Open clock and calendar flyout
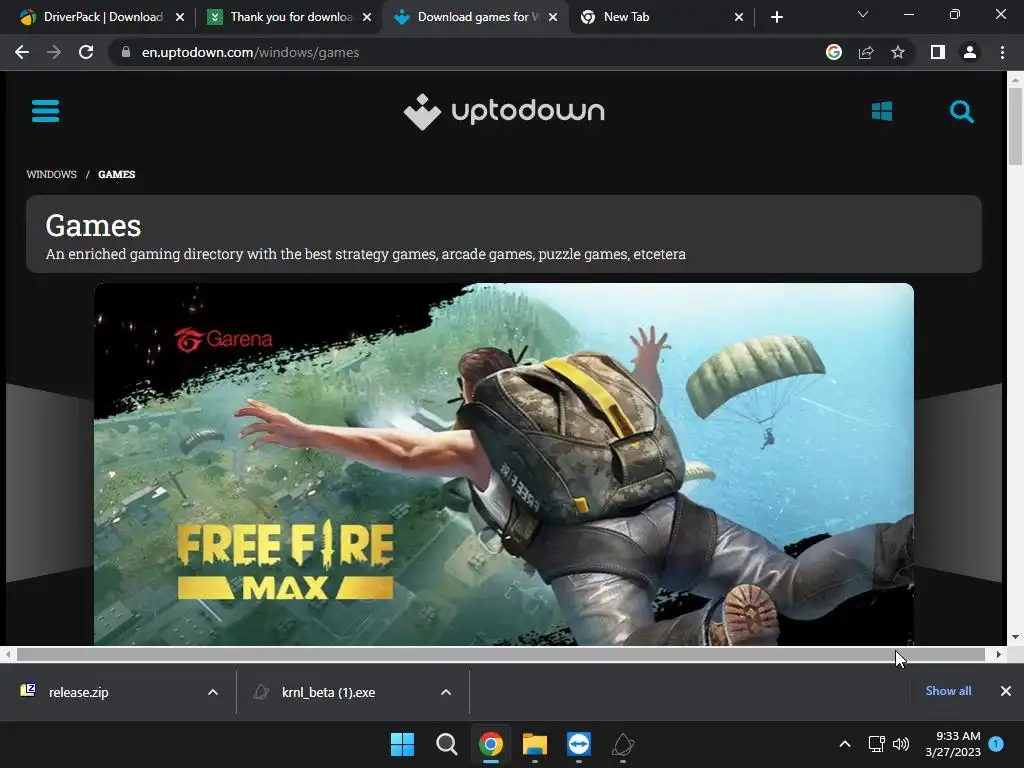1024x768 pixels. [x=953, y=744]
